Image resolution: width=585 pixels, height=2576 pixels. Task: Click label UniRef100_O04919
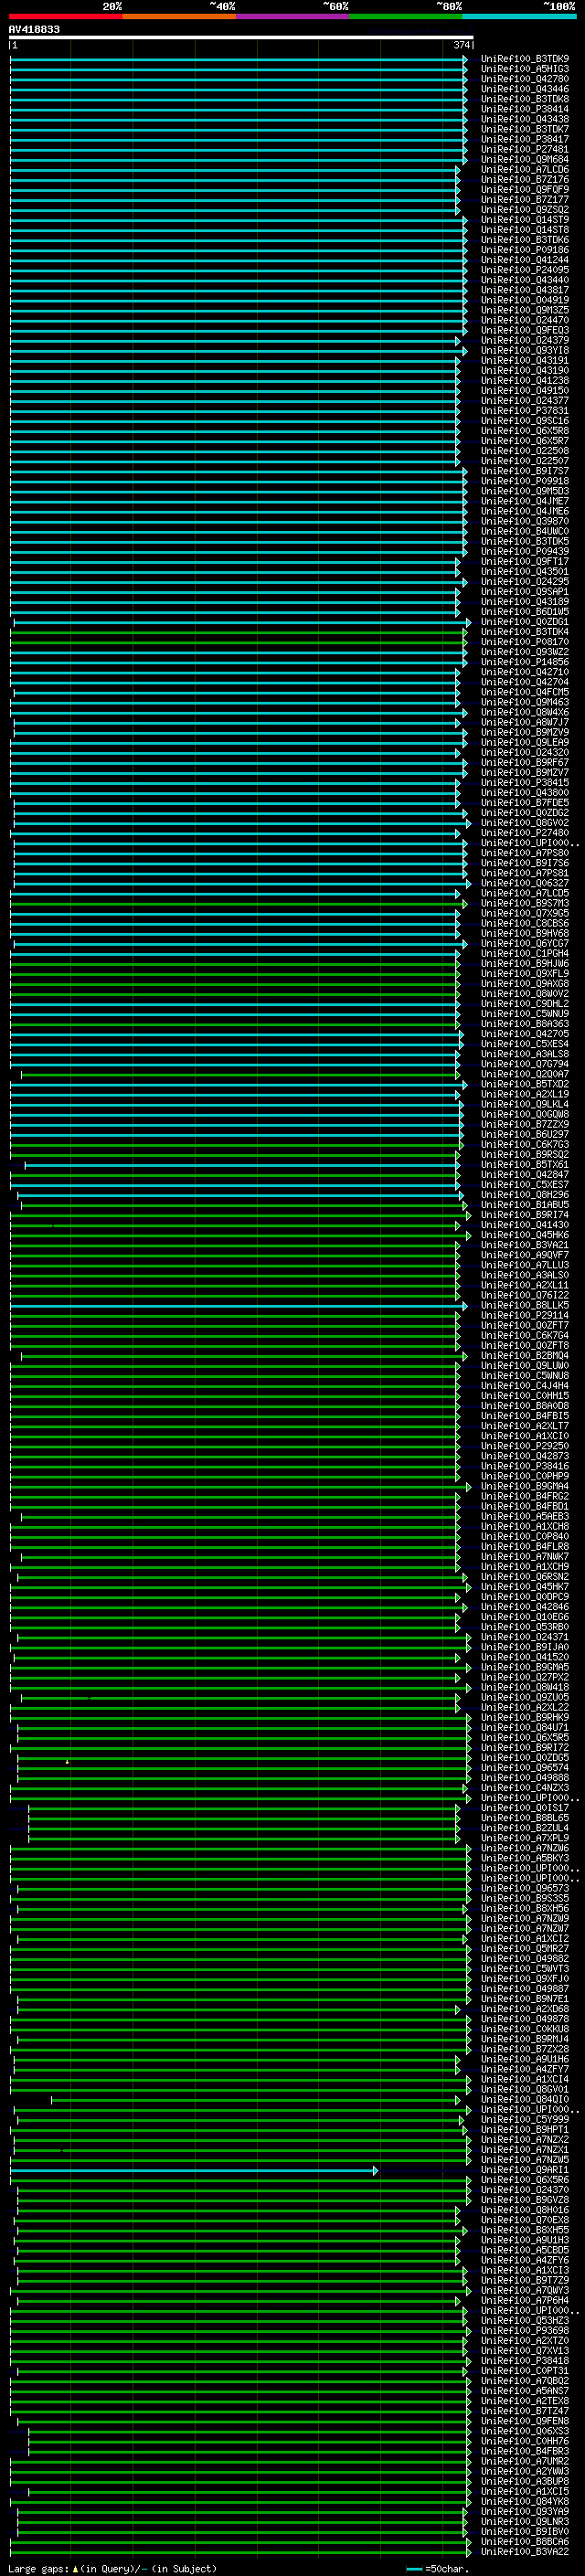pos(525,300)
